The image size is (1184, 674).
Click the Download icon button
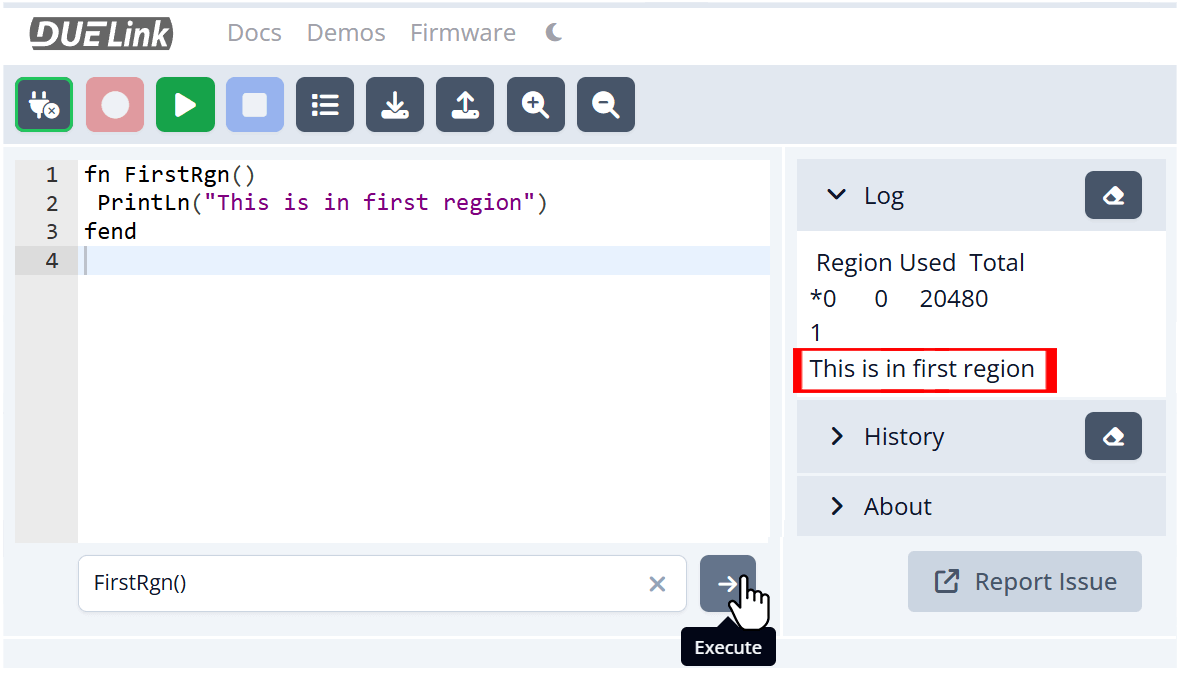(395, 105)
